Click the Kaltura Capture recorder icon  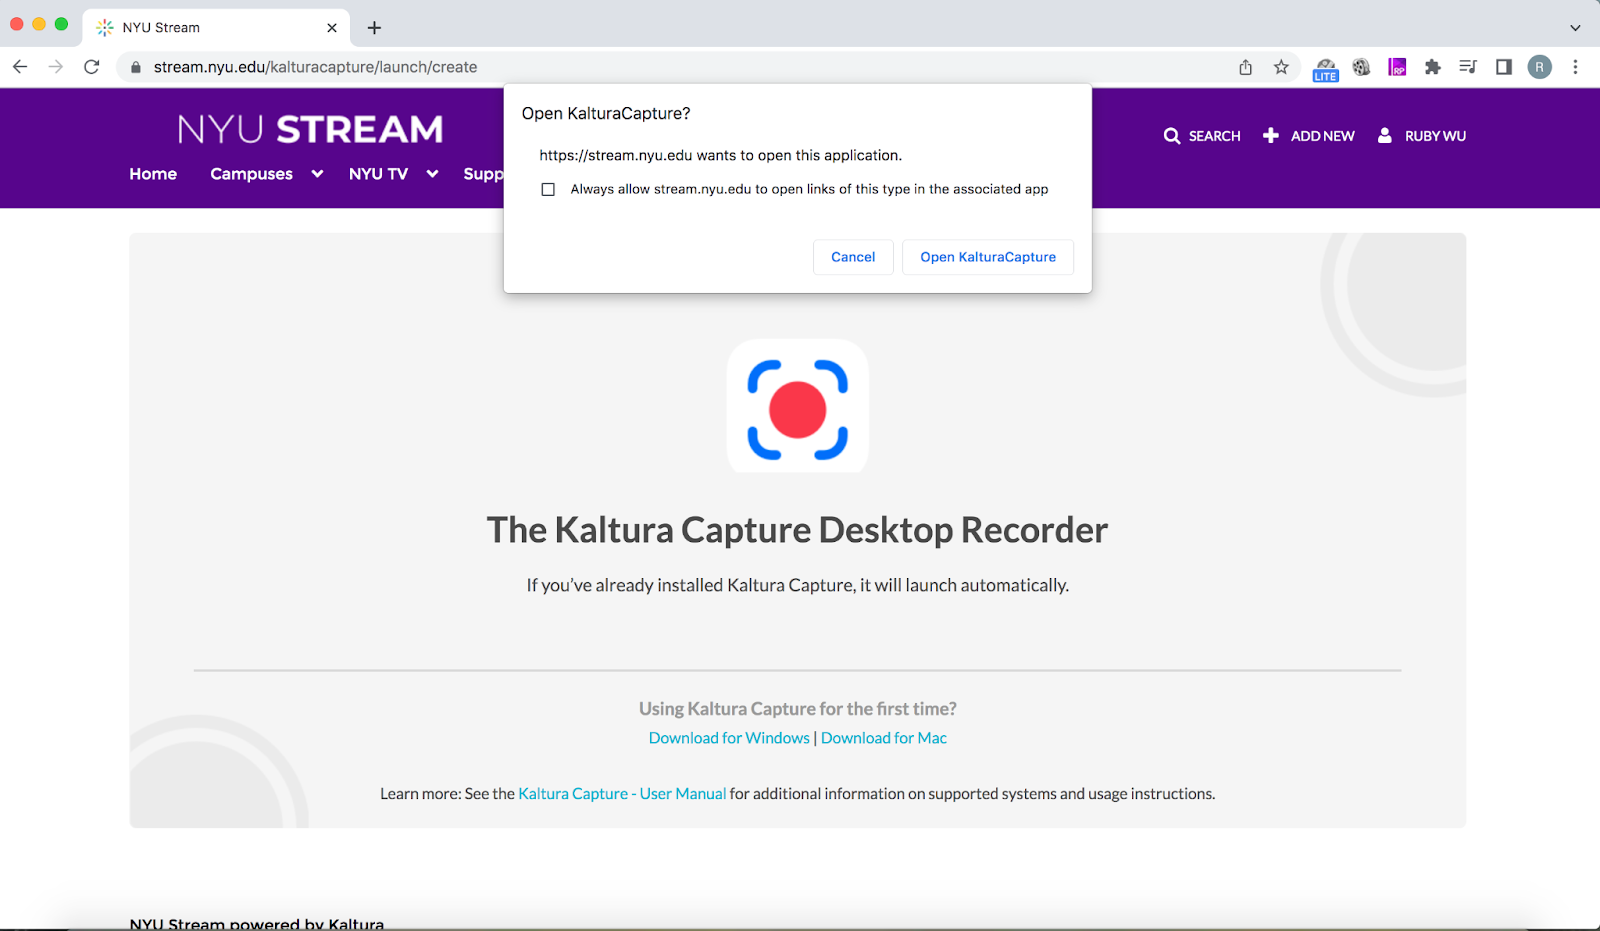point(798,406)
